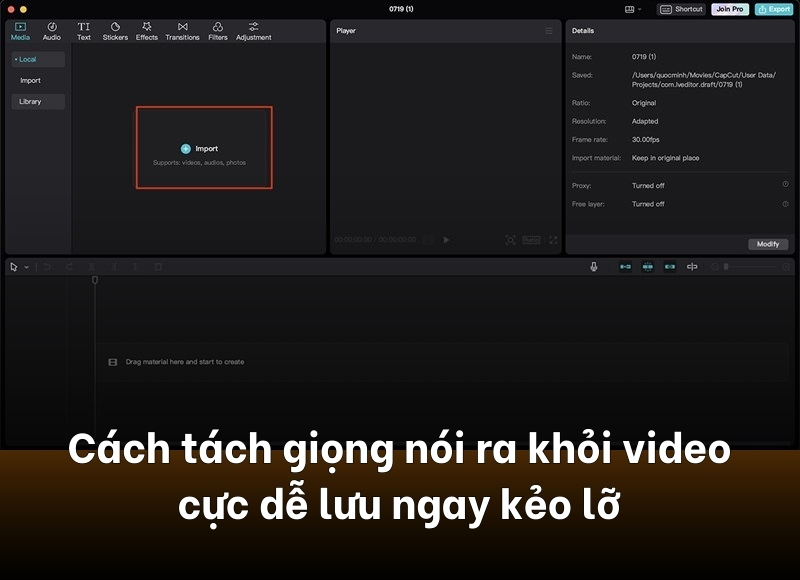
Task: Select Import in the media sidebar
Action: (x=30, y=81)
